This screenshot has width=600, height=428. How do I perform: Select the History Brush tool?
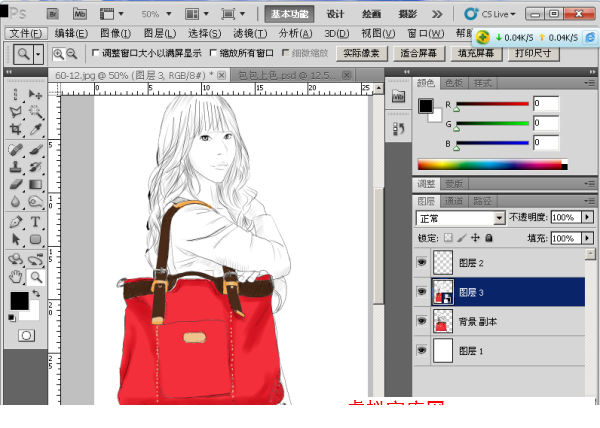tap(35, 167)
